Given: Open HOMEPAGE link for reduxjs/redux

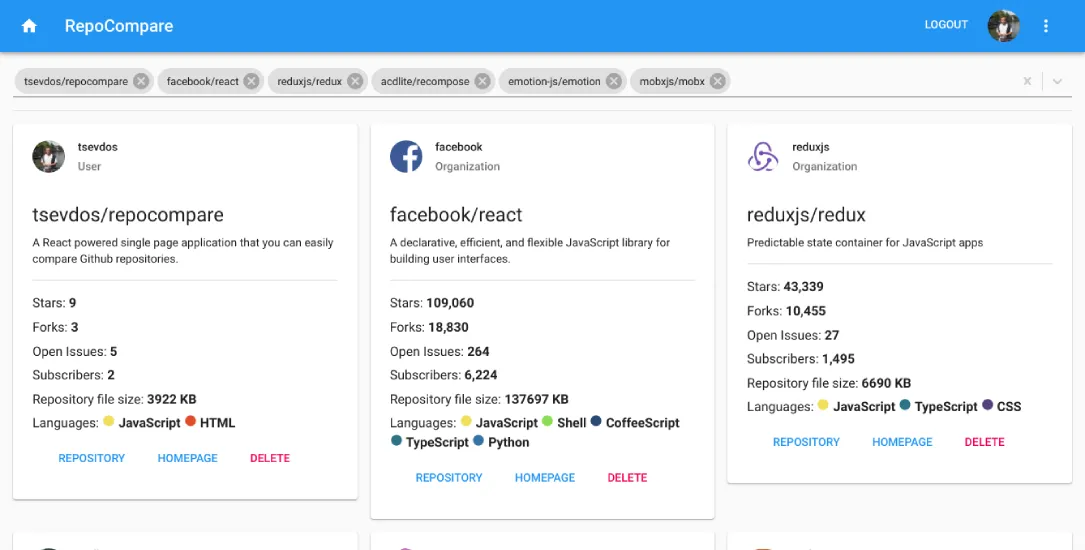Looking at the screenshot, I should tap(902, 441).
